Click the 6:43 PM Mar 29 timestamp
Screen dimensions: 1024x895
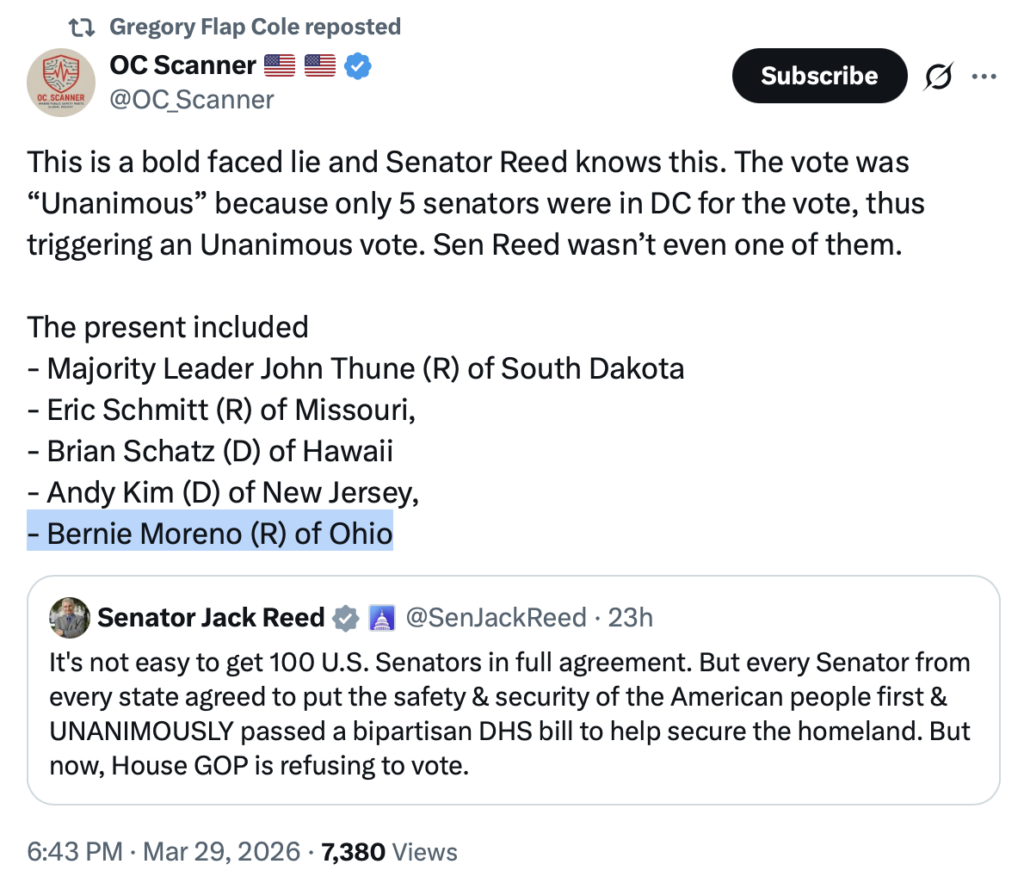163,852
